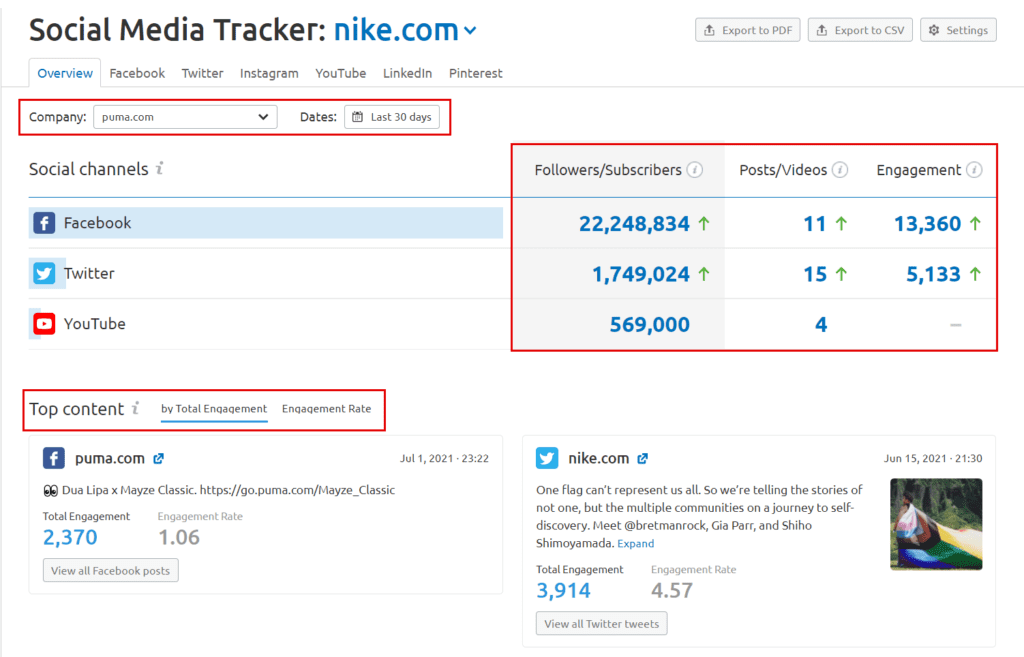The image size is (1024, 657).
Task: Switch to the Pinterest tab
Action: click(x=475, y=73)
